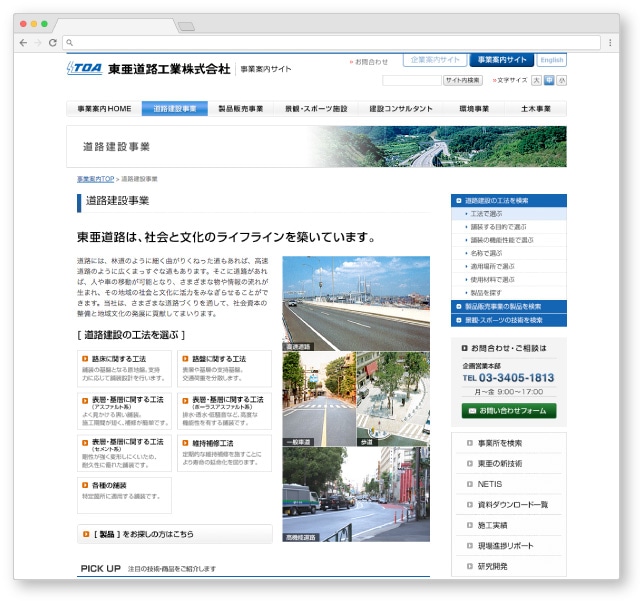This screenshot has width=640, height=601.
Task: Open the 各種の舗装 card title
Action: click(x=109, y=485)
